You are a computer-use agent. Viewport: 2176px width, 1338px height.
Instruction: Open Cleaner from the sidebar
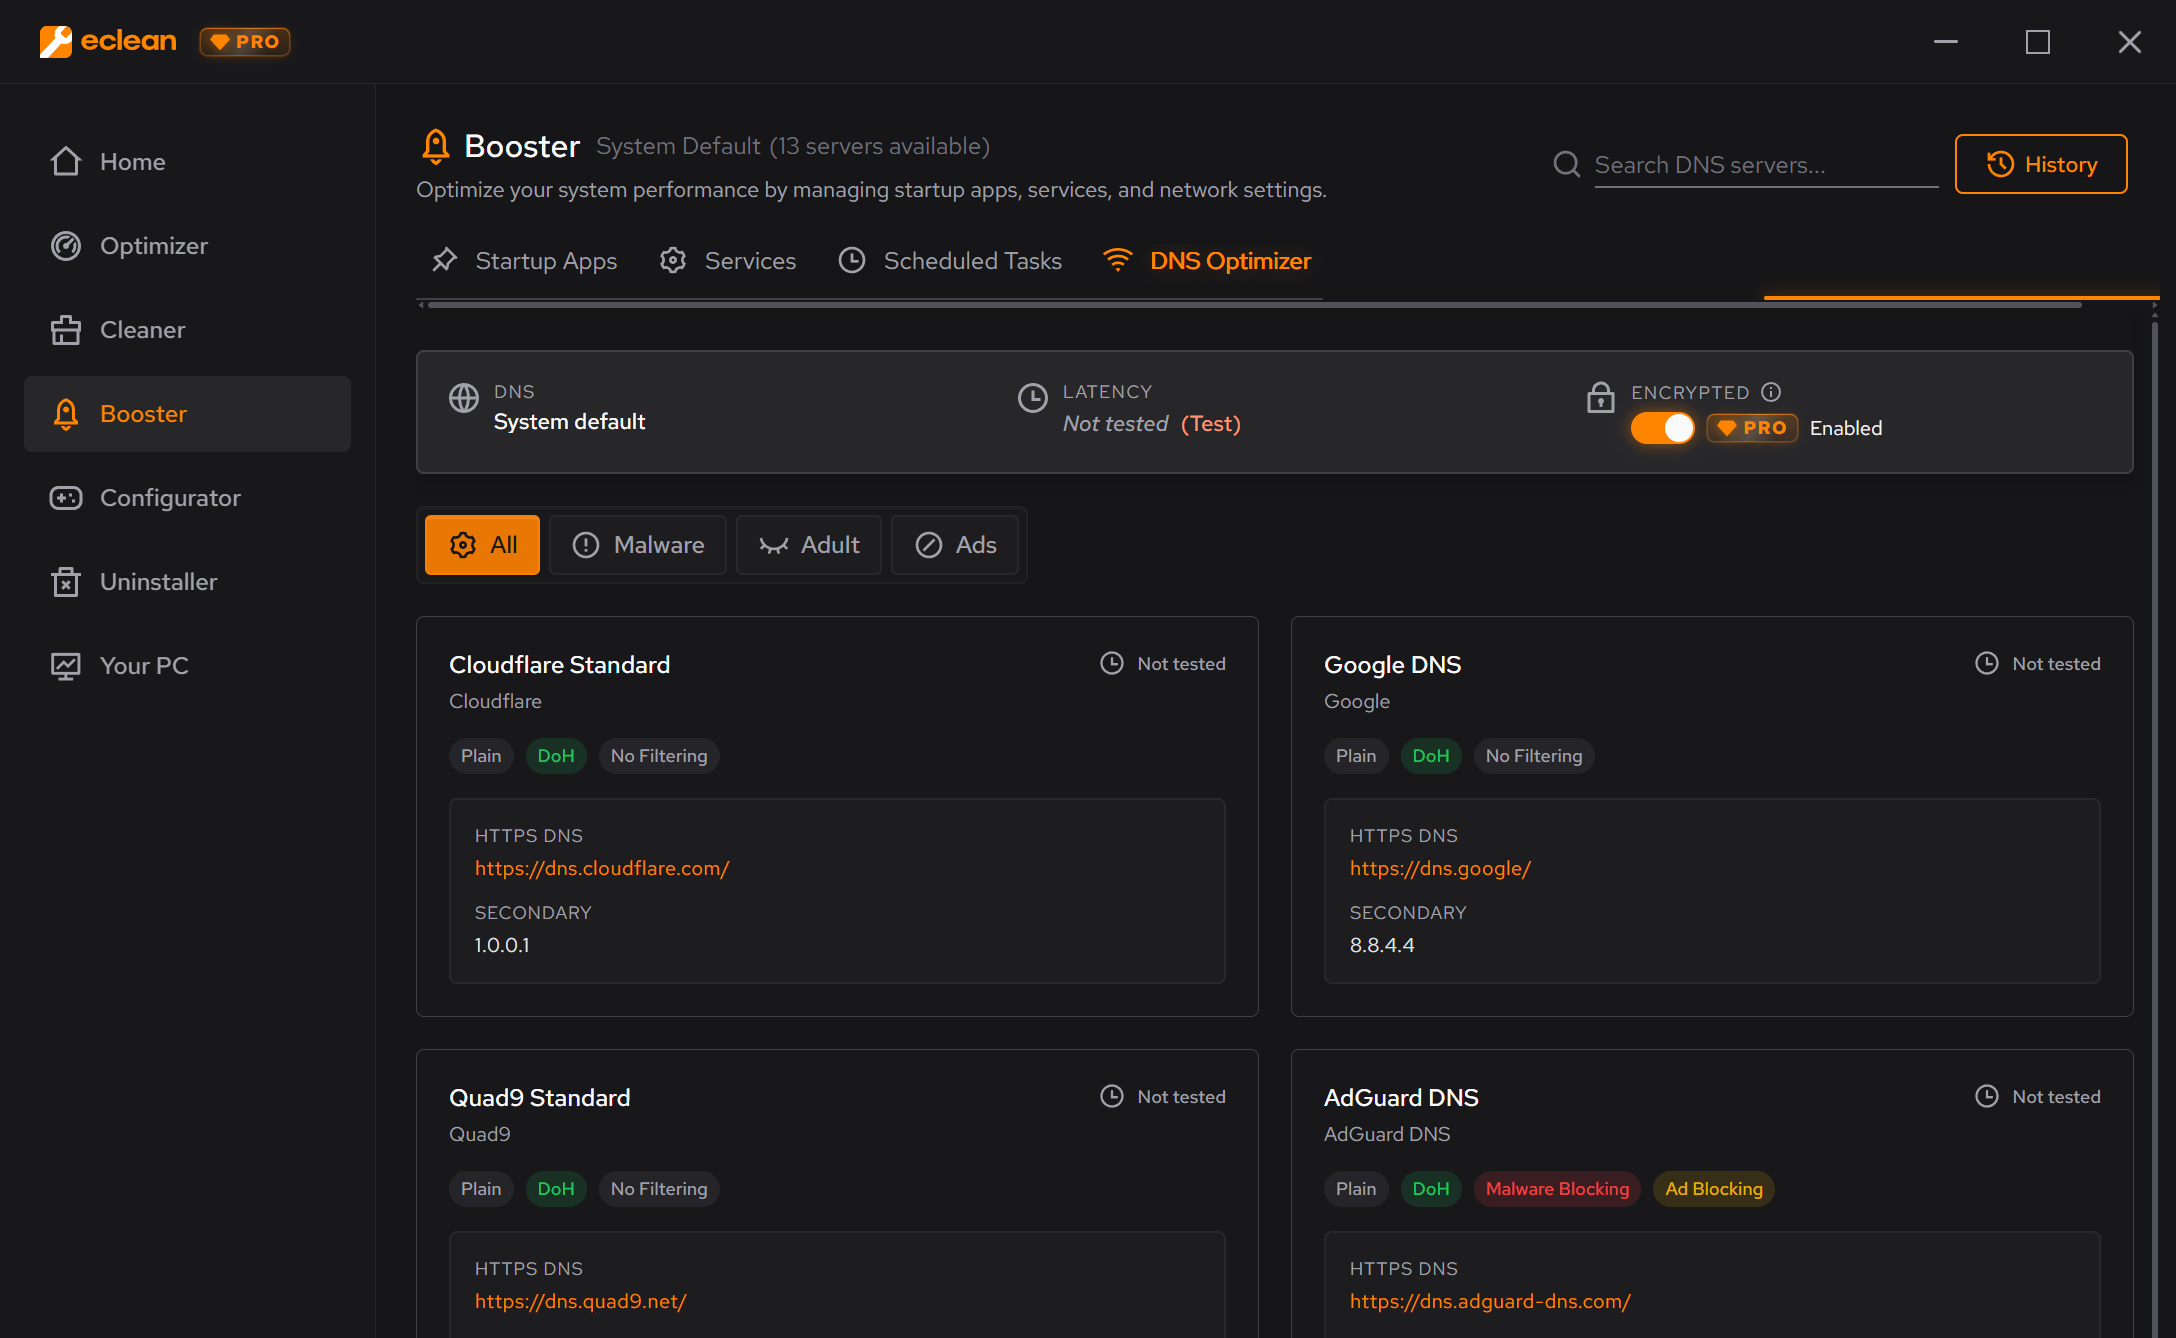pos(187,330)
